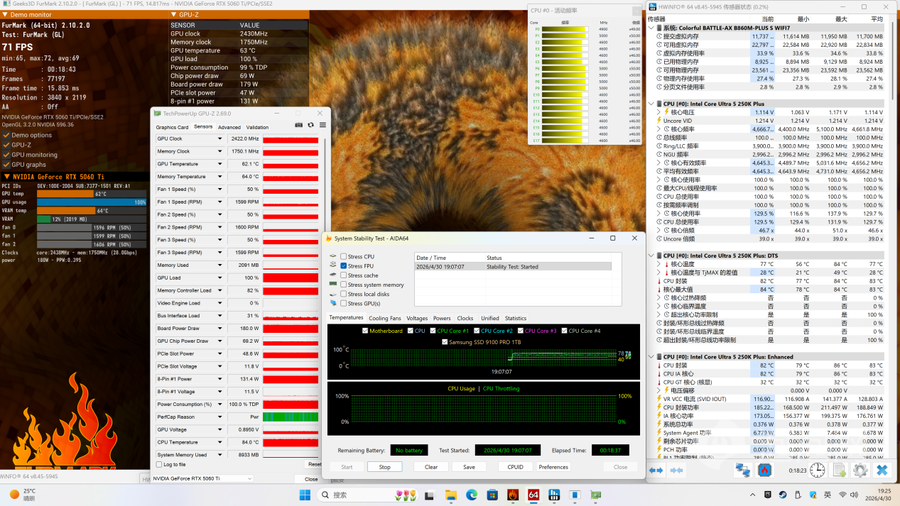Open Windows Start menu
The height and width of the screenshot is (506, 900).
(305, 495)
